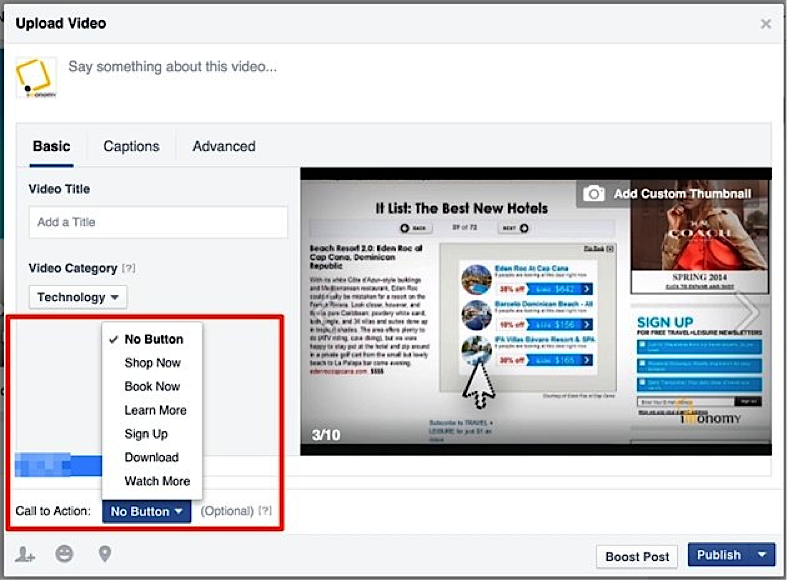Open the feeling/activity emoji icon
The image size is (787, 580).
coord(64,554)
